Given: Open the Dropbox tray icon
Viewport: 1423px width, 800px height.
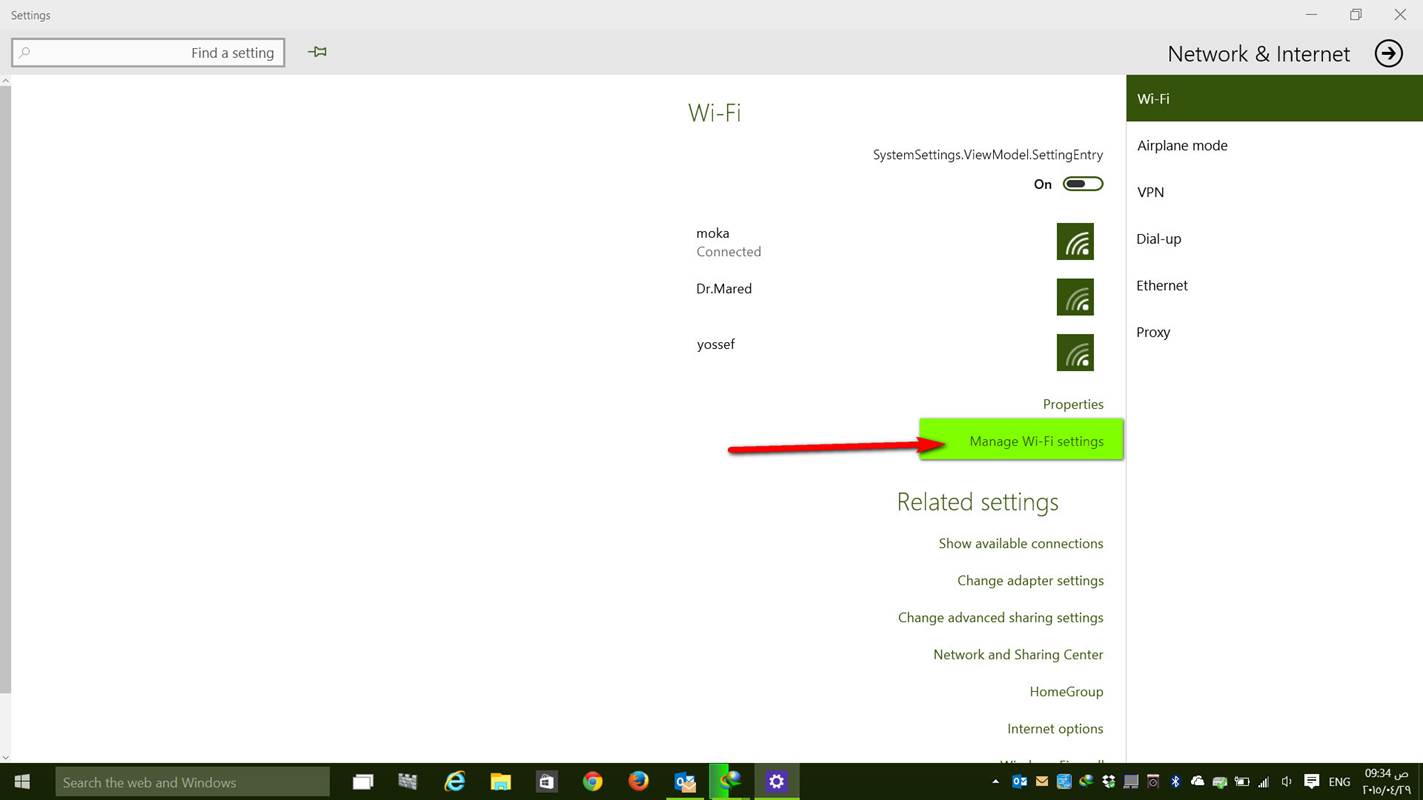Looking at the screenshot, I should [x=1109, y=782].
